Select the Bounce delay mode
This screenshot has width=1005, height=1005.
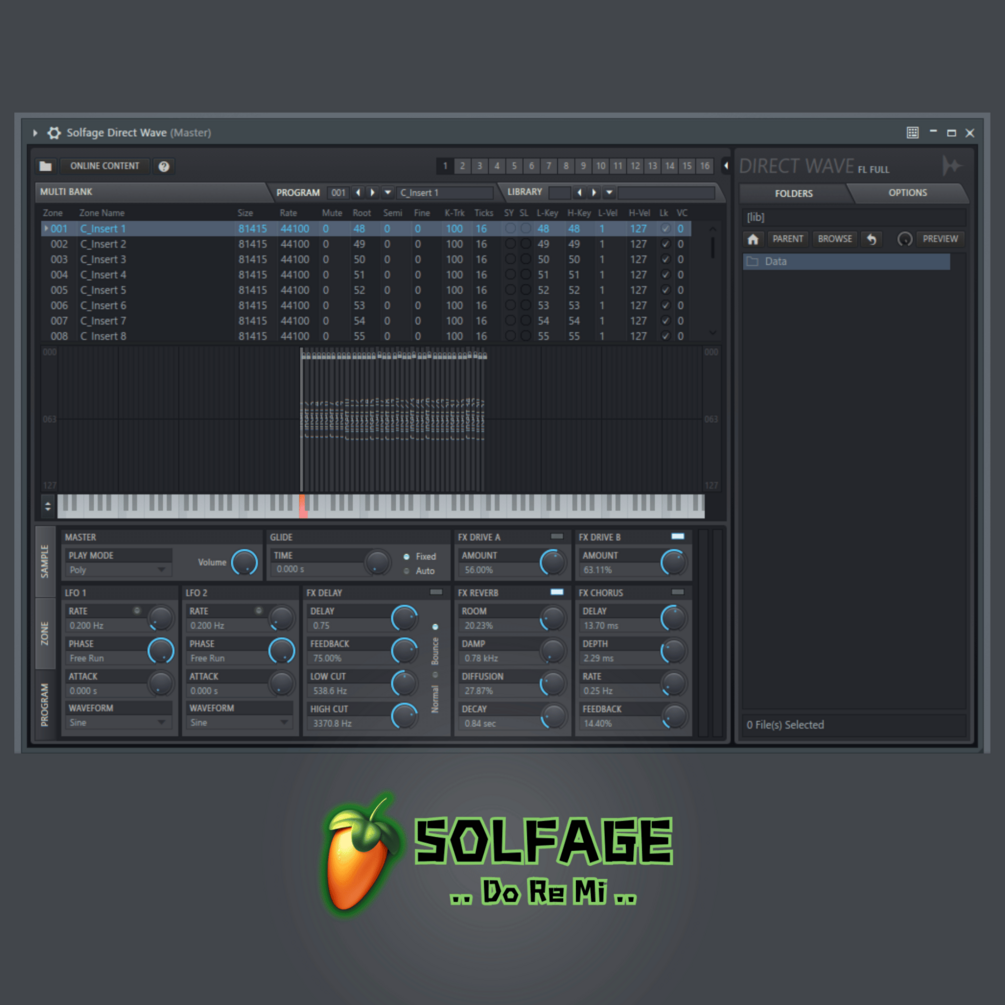pos(435,644)
